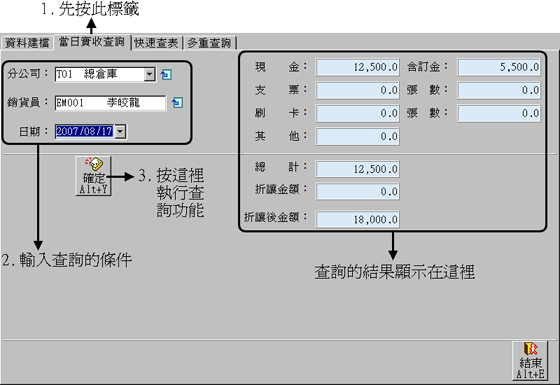Viewport: 560px width, 385px height.
Task: Click the 銷貨員 input showing EM001 李皎龍
Action: click(x=110, y=103)
